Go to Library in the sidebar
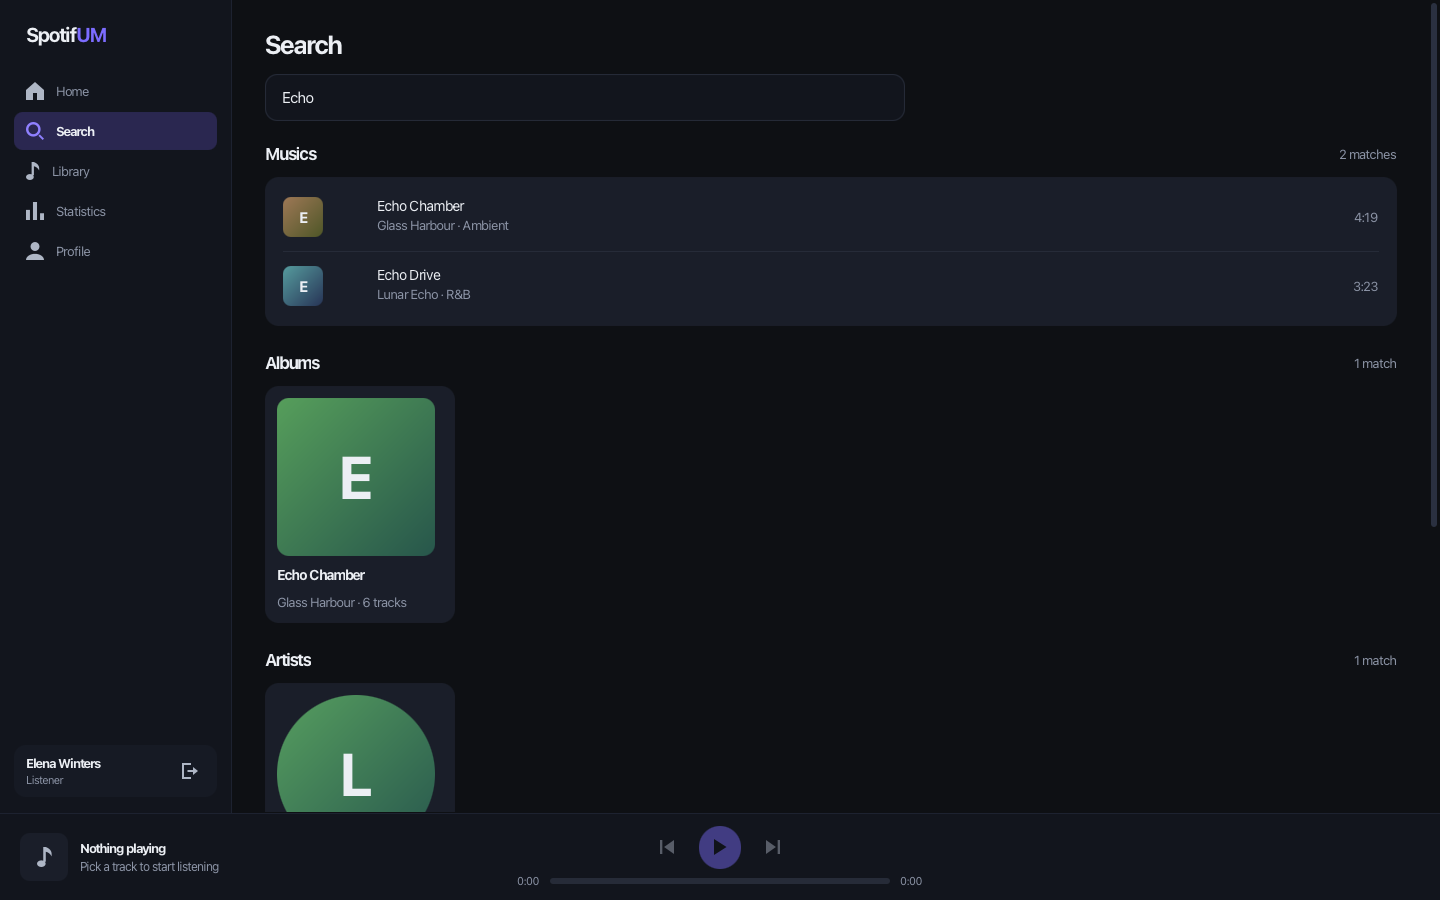This screenshot has width=1440, height=900. click(115, 171)
